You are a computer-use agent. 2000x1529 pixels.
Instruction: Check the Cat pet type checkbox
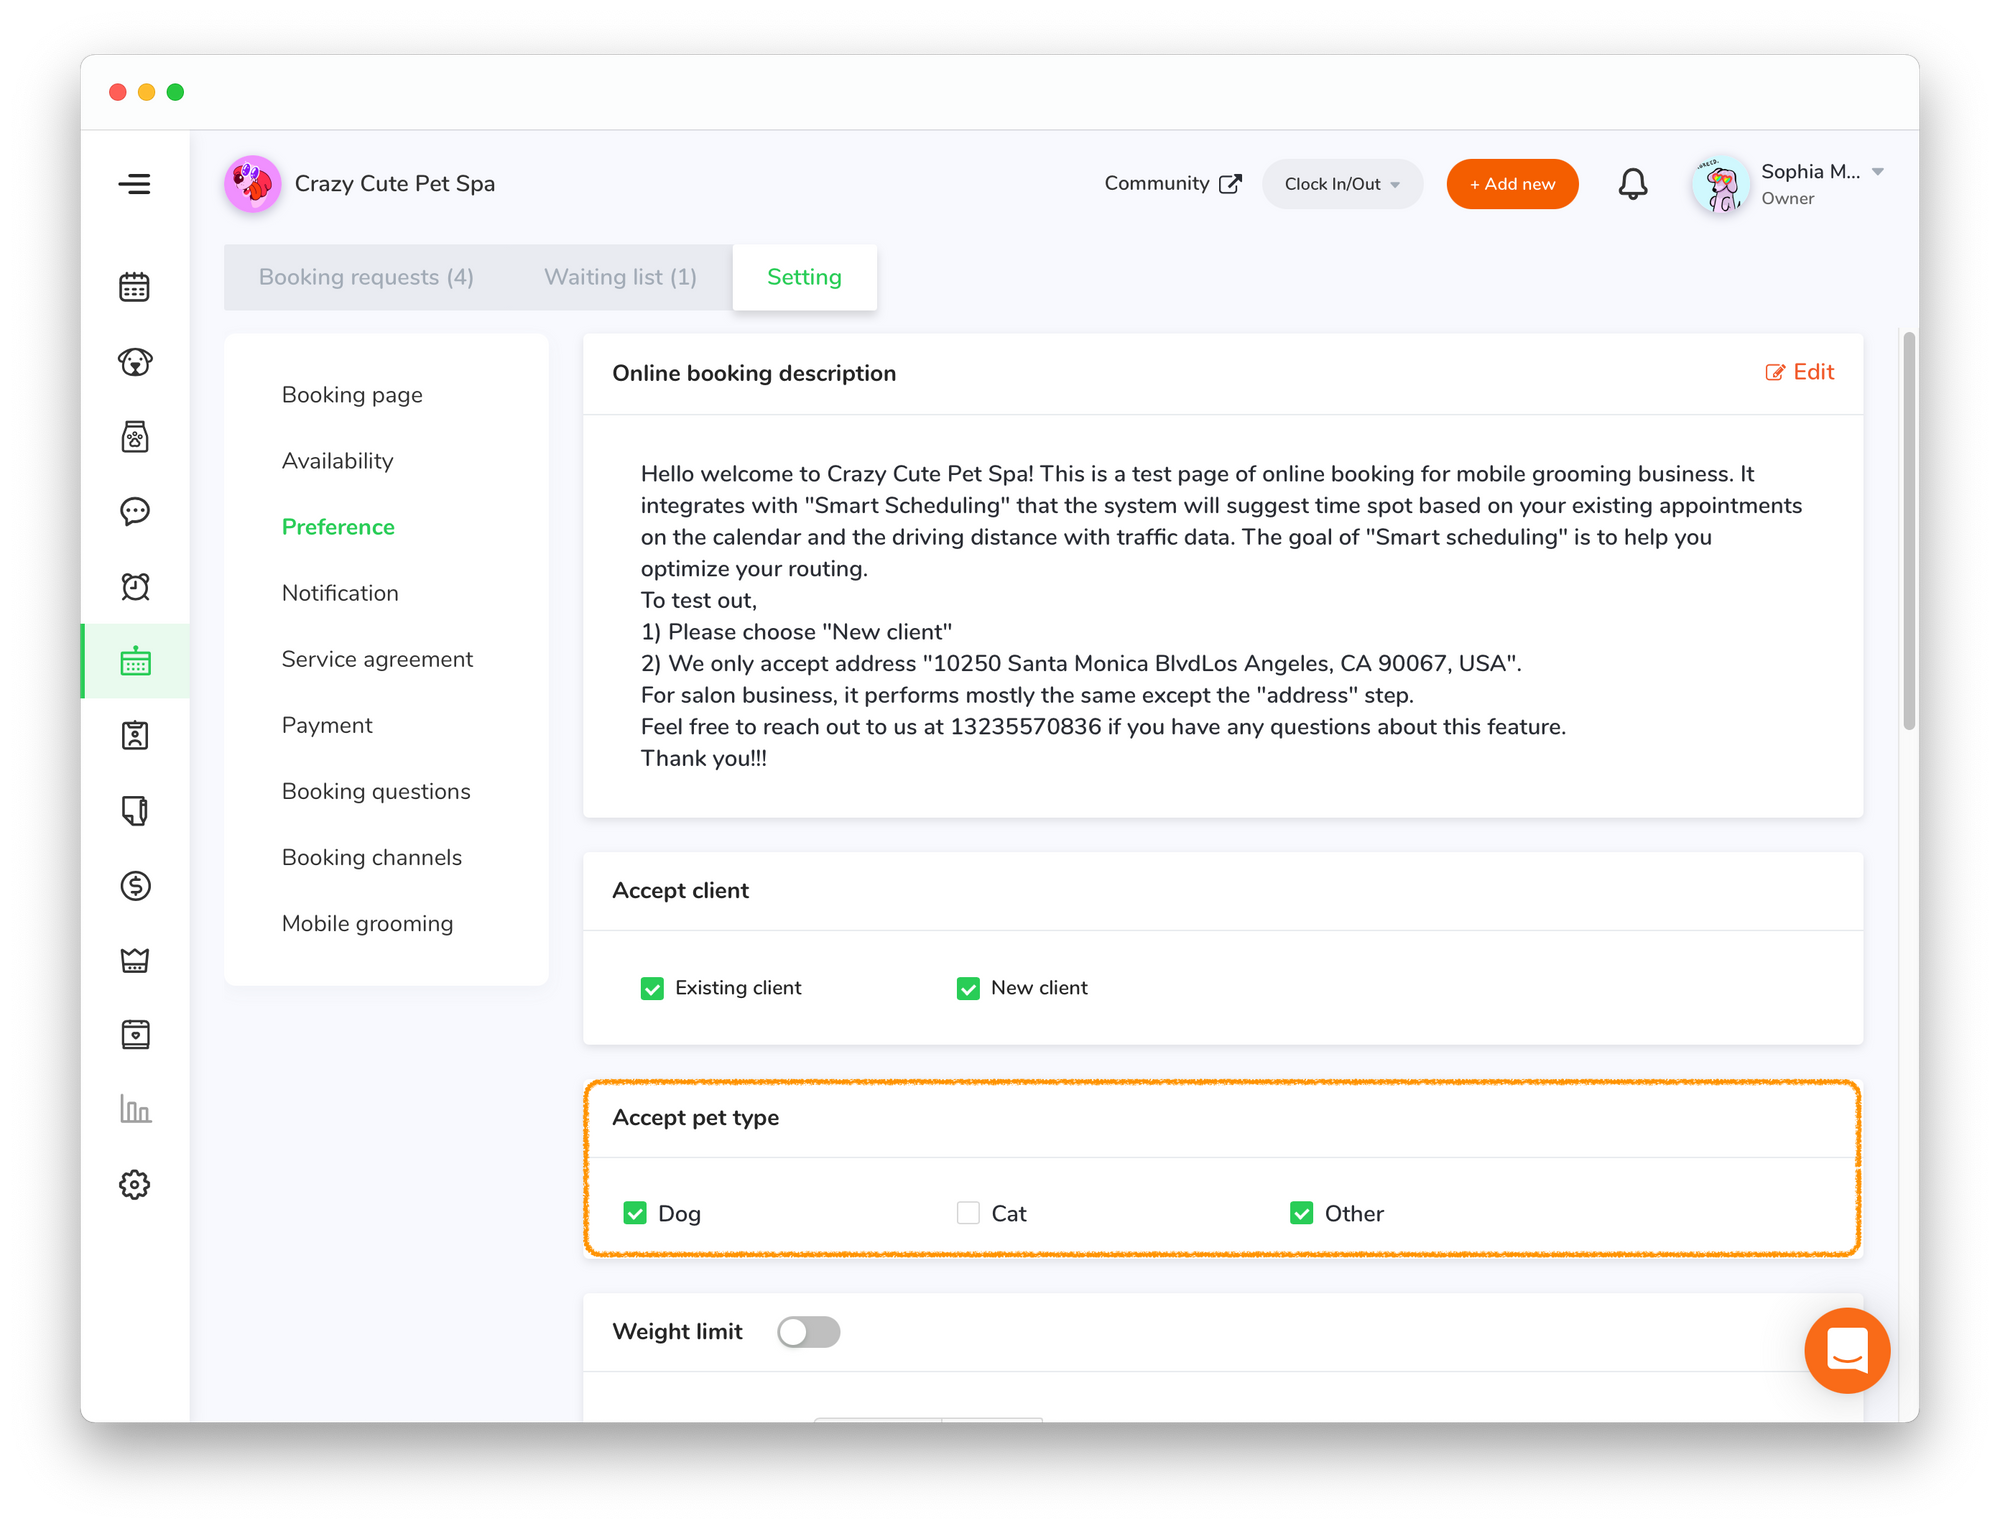tap(968, 1213)
